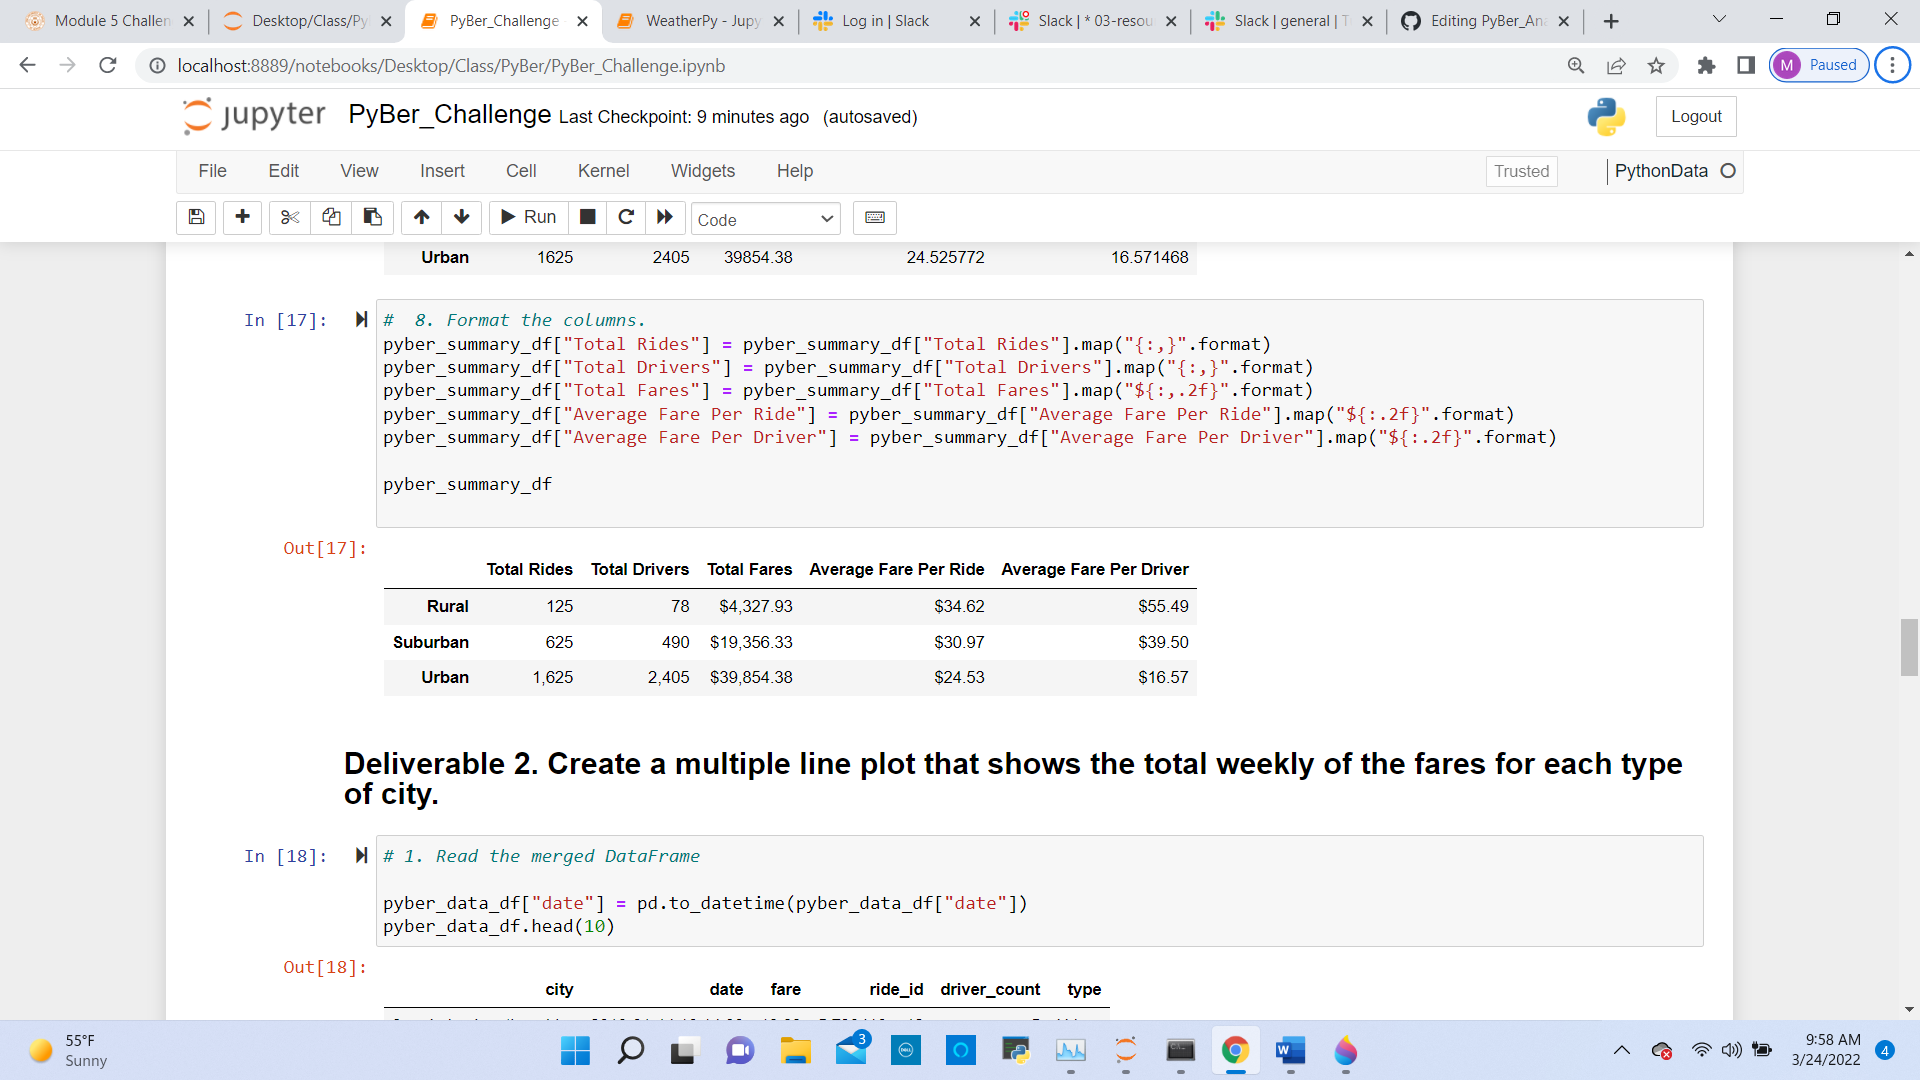Move selected cell down with arrow icon
The width and height of the screenshot is (1920, 1080).
pos(462,217)
